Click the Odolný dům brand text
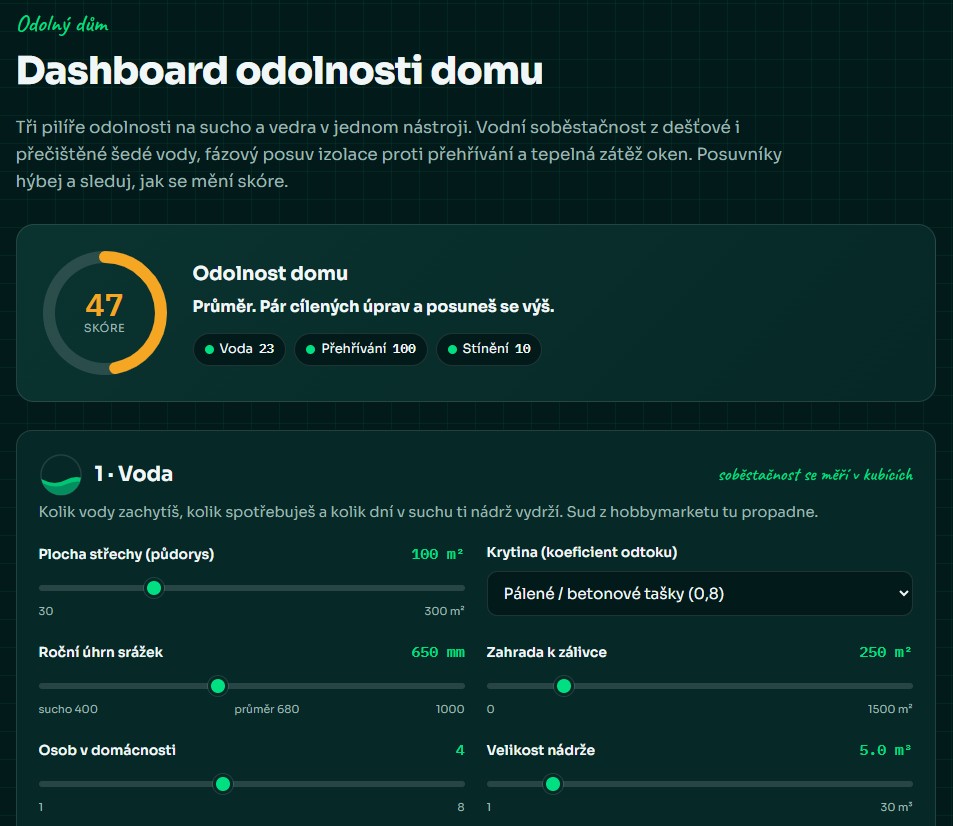 63,25
